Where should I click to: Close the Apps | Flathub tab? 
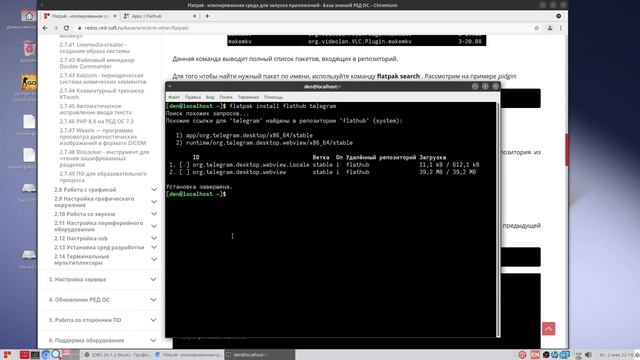194,16
